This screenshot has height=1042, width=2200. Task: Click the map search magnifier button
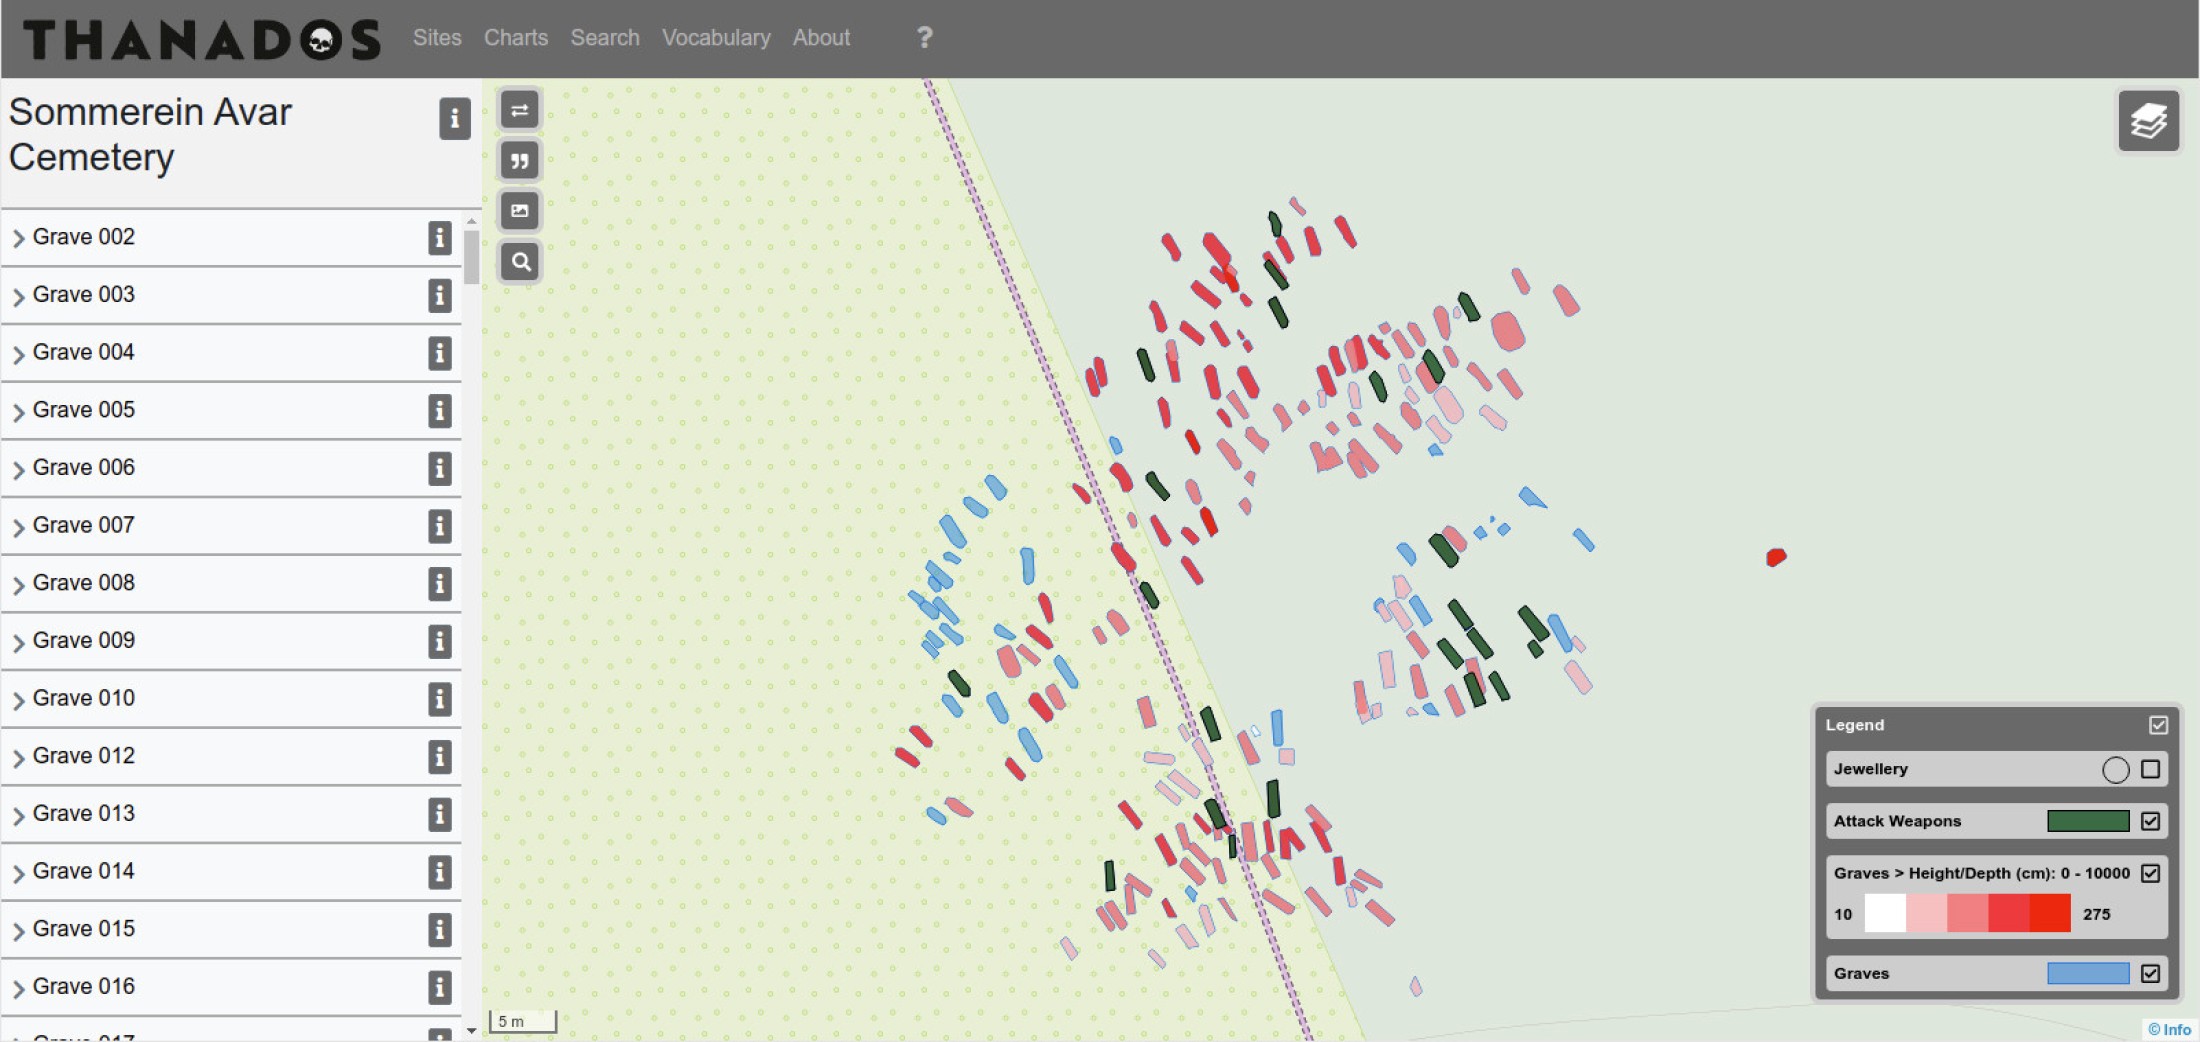[520, 262]
